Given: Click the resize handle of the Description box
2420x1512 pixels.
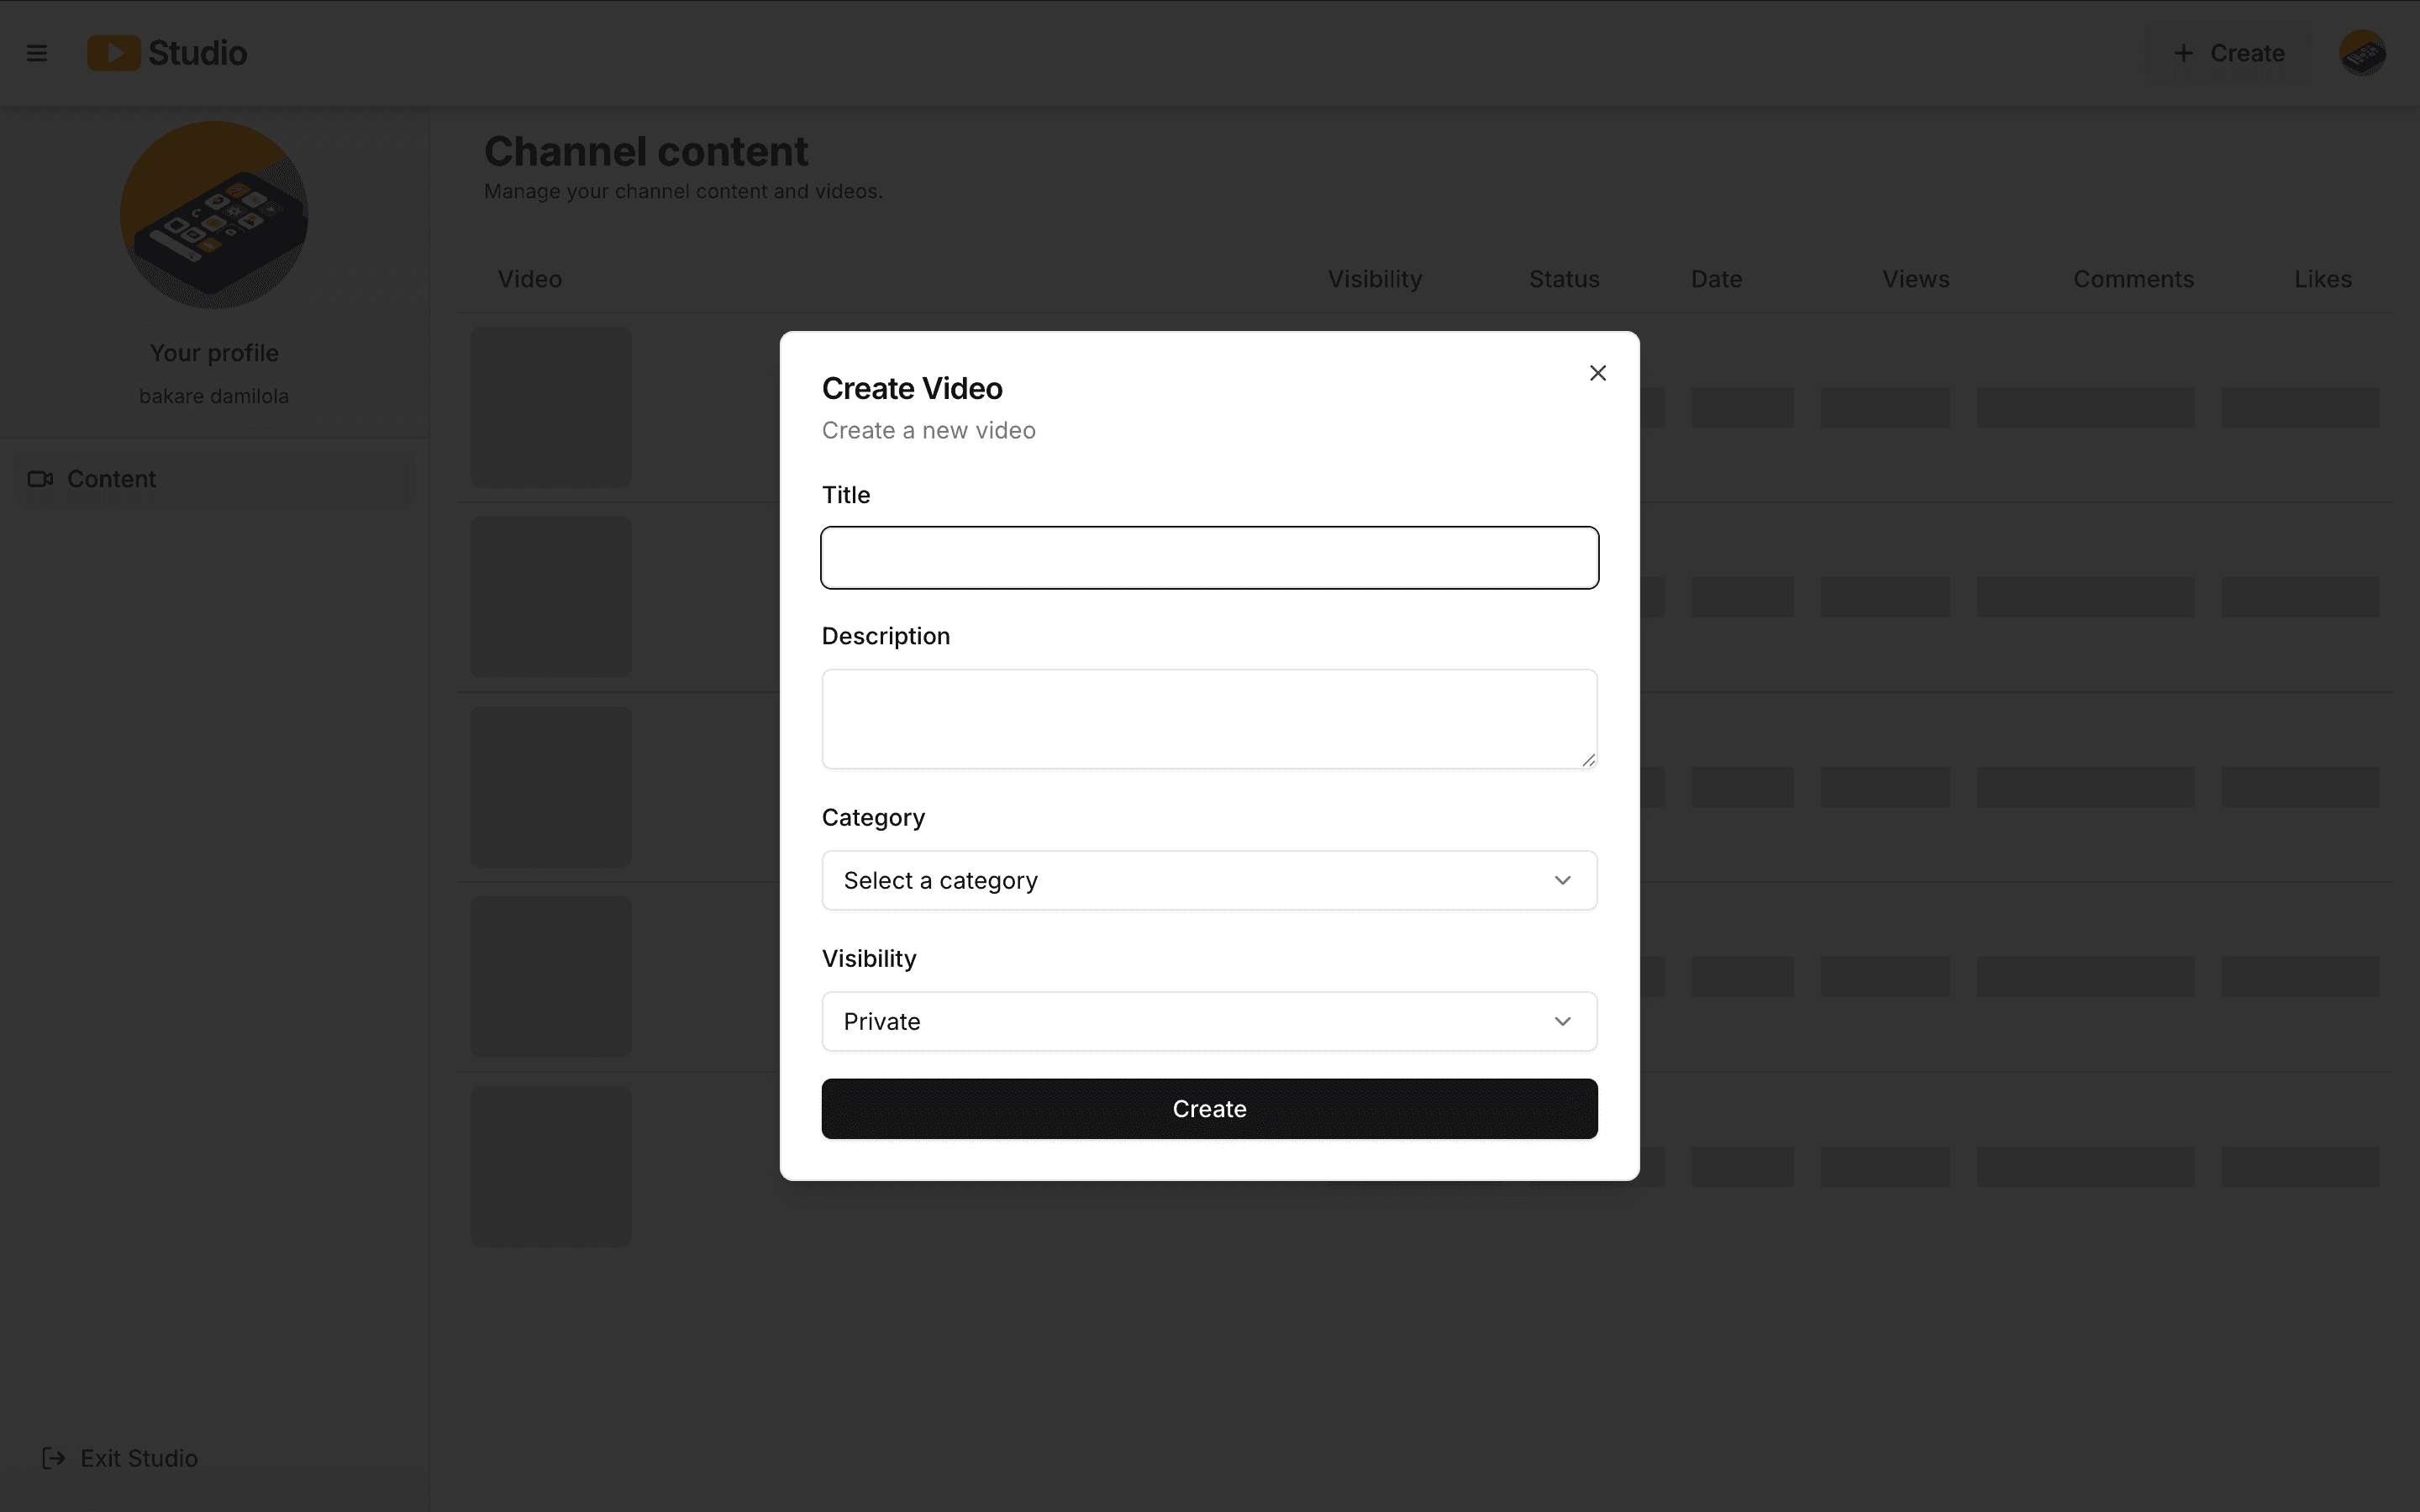Looking at the screenshot, I should click(1588, 760).
